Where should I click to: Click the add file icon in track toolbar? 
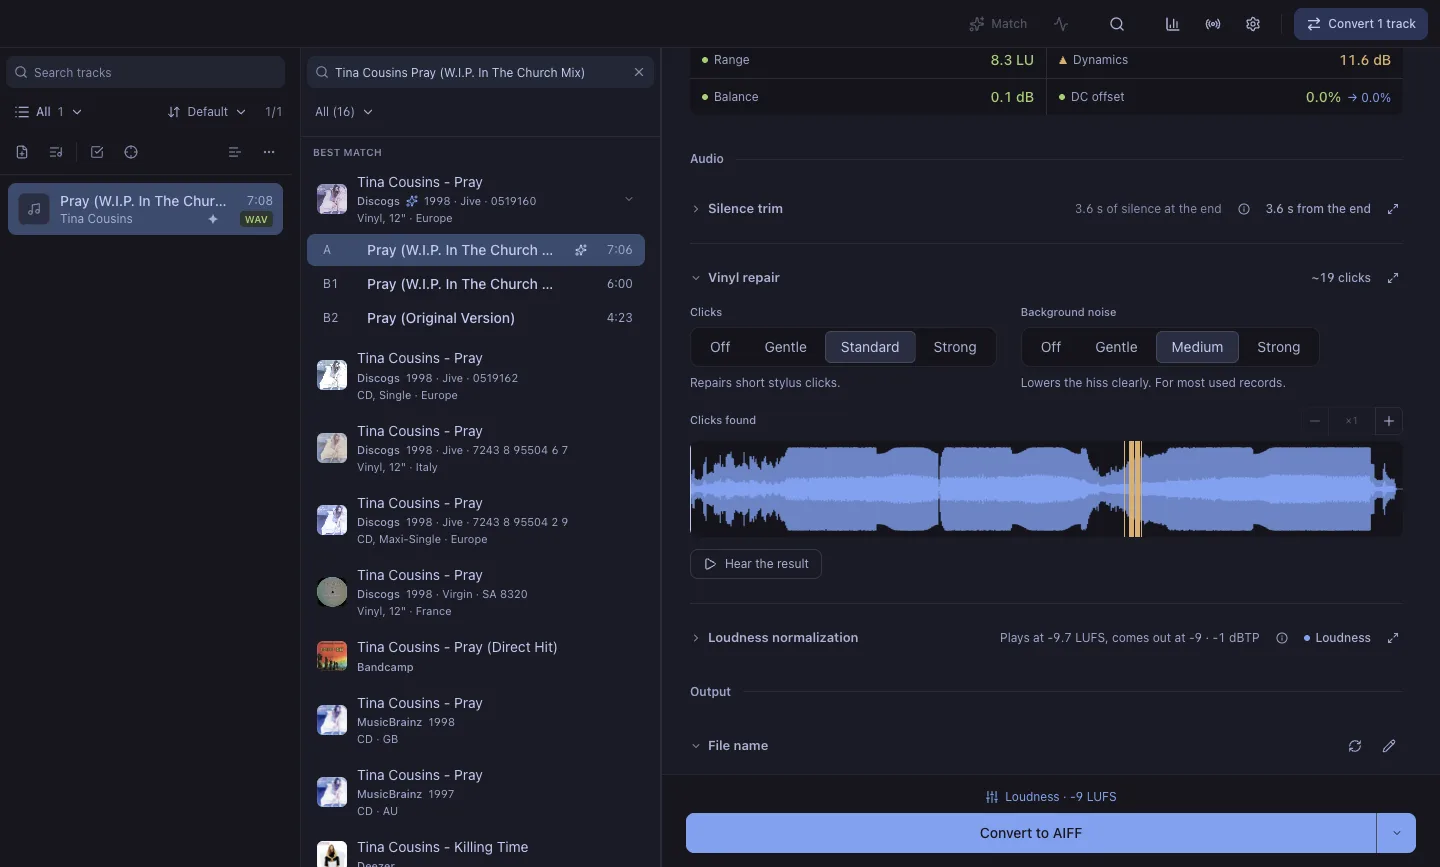[22, 152]
